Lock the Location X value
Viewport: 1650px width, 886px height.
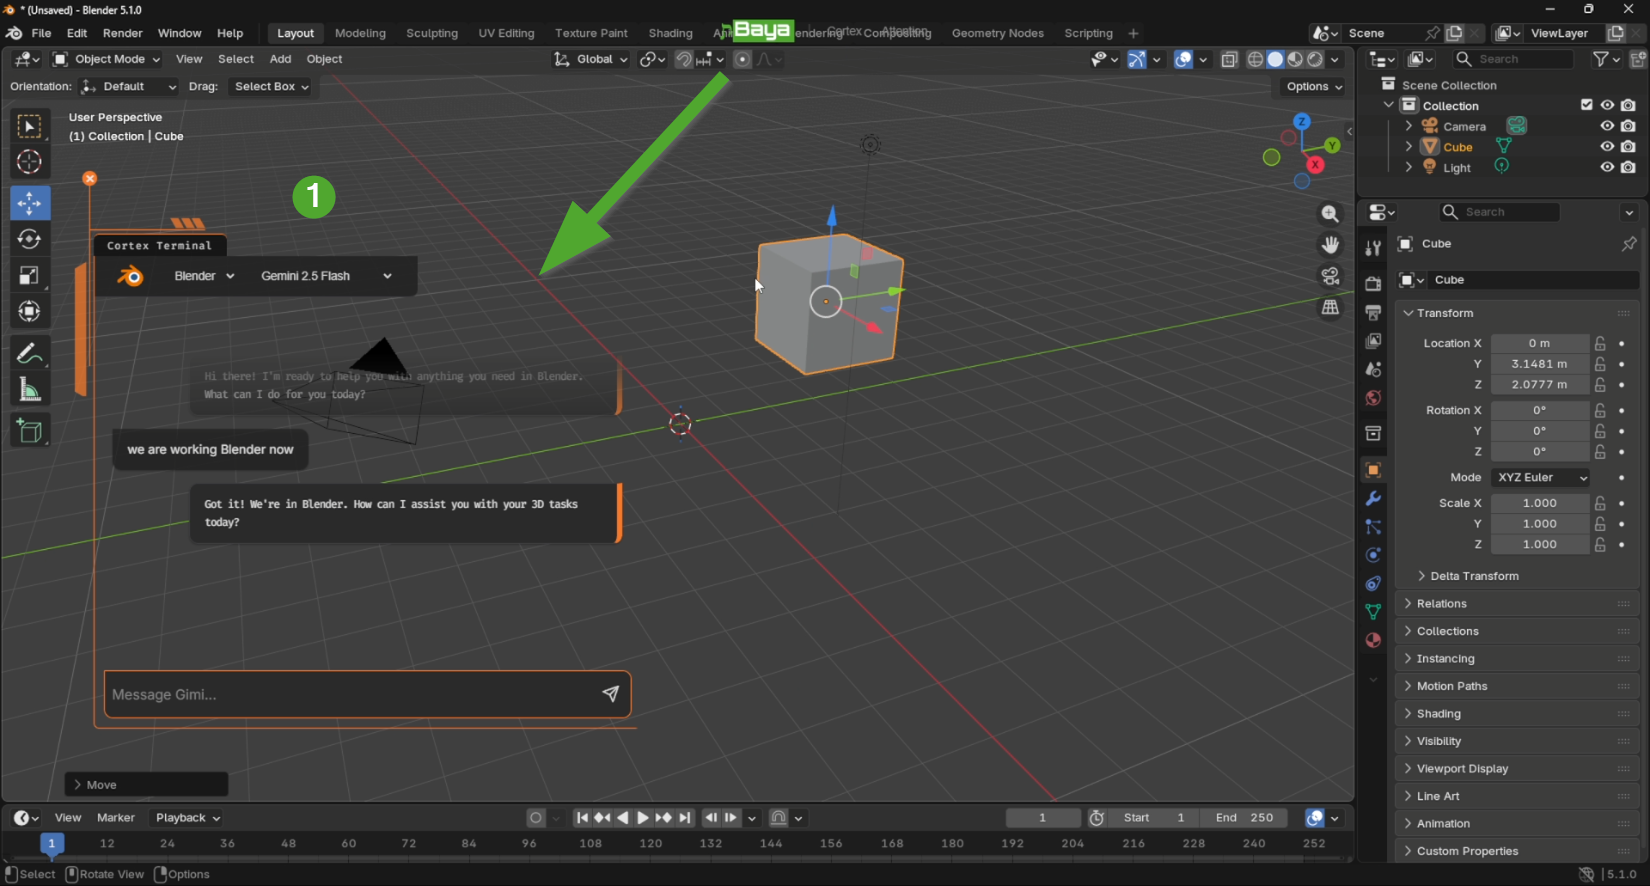(1600, 343)
